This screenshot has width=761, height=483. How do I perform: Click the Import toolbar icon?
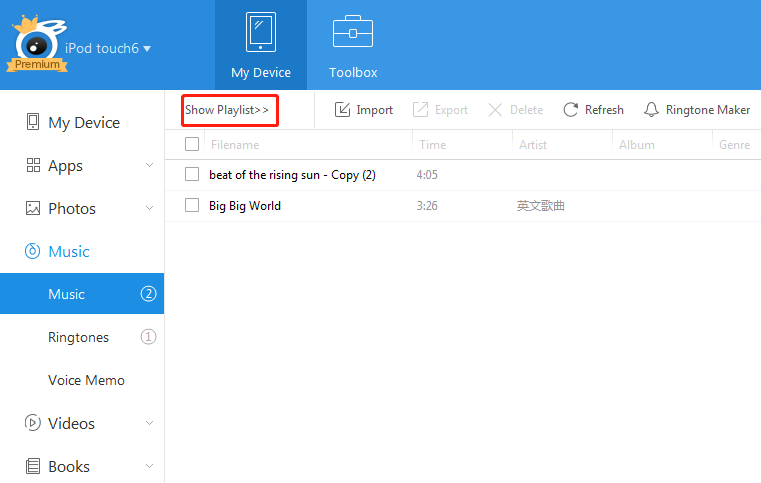coord(342,110)
